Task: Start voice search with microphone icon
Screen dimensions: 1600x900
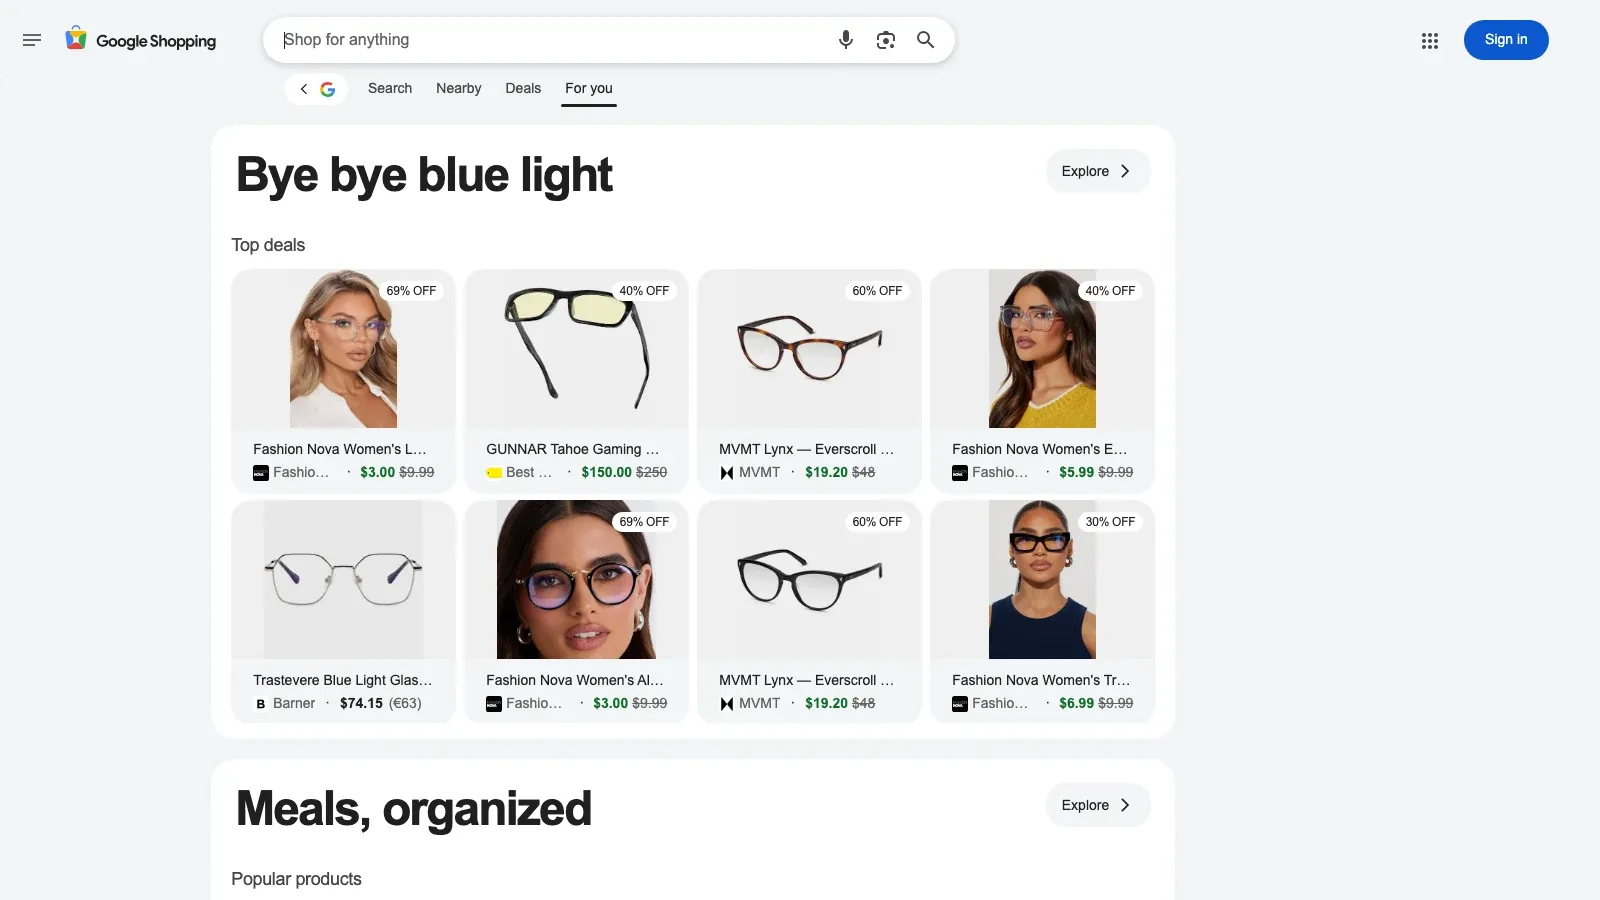Action: tap(846, 40)
